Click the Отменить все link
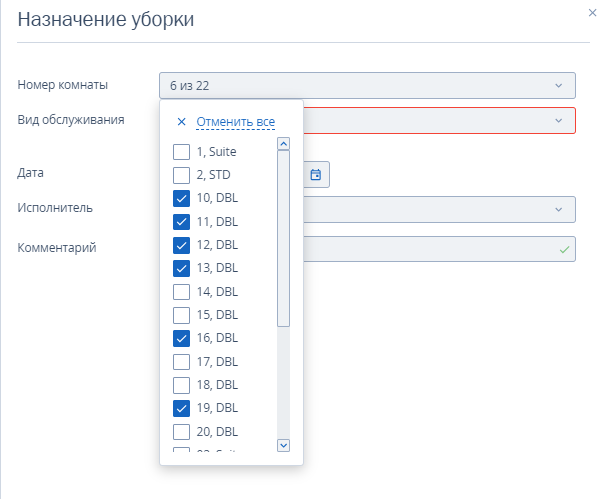Screen dimensions: 605x499 236,122
